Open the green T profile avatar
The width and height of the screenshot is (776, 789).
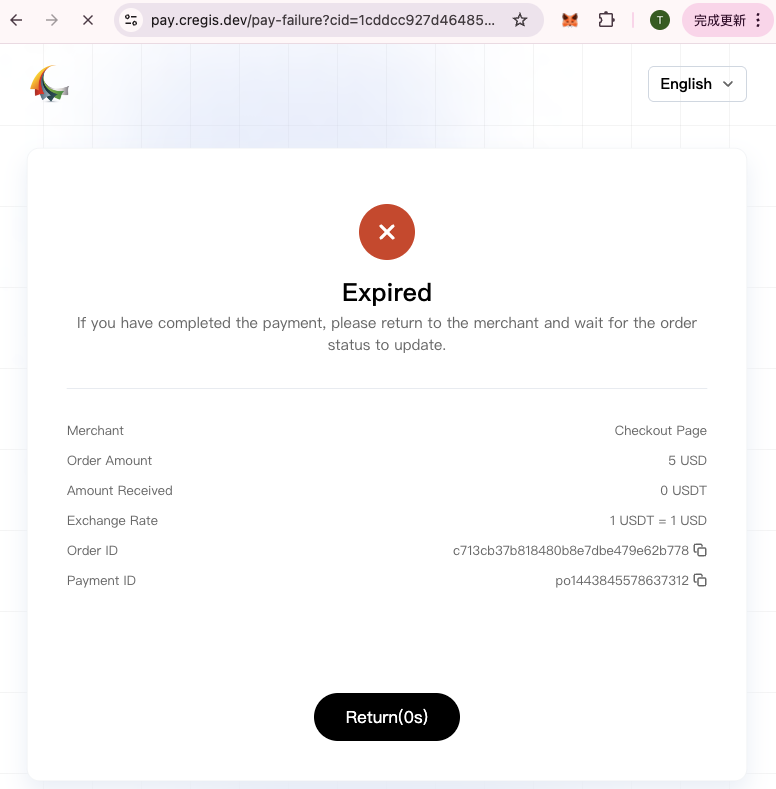click(659, 20)
